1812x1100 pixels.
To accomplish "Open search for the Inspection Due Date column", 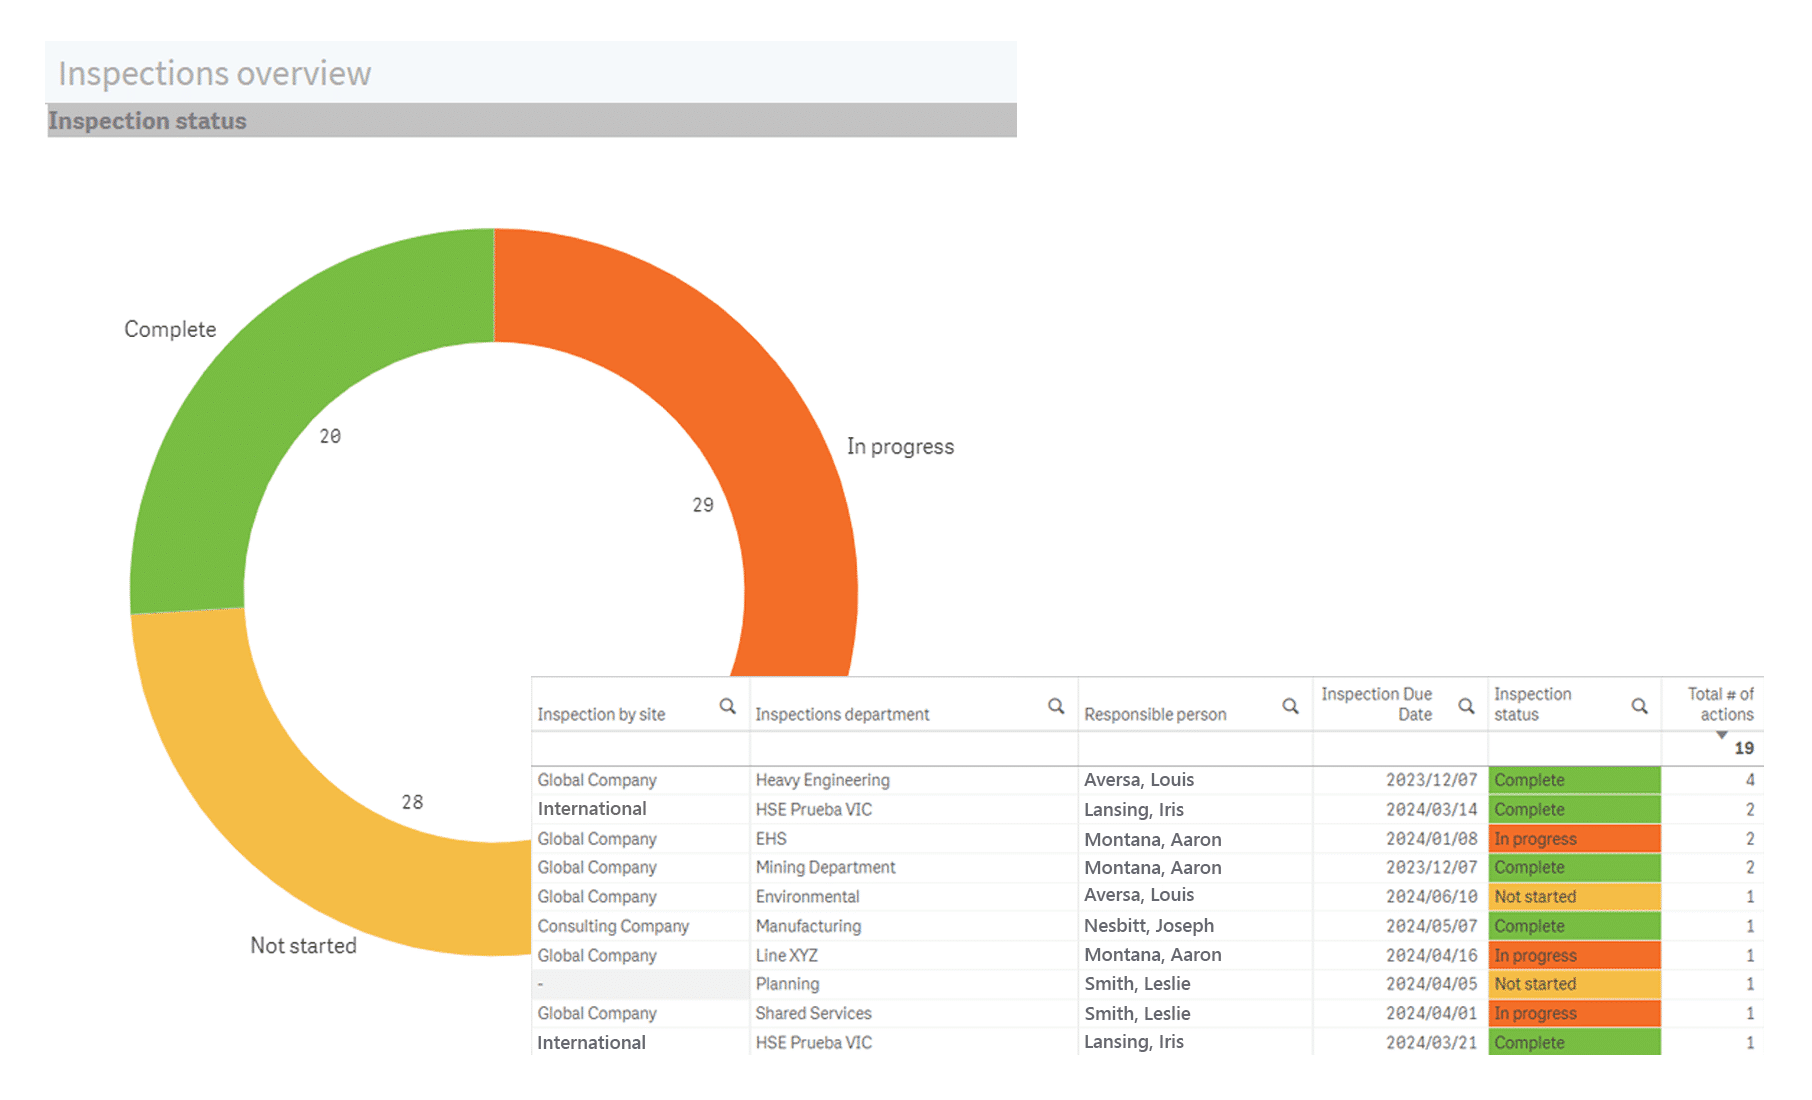I will 1466,705.
